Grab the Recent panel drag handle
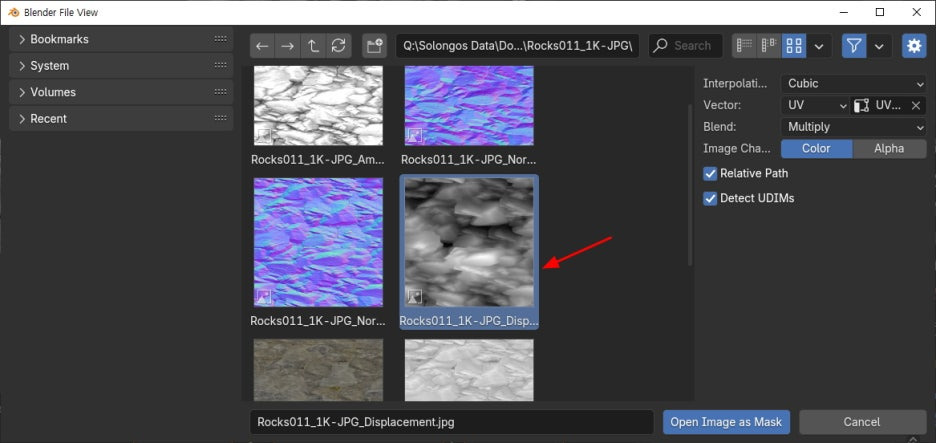Screen dimensions: 936x443 [x=220, y=118]
